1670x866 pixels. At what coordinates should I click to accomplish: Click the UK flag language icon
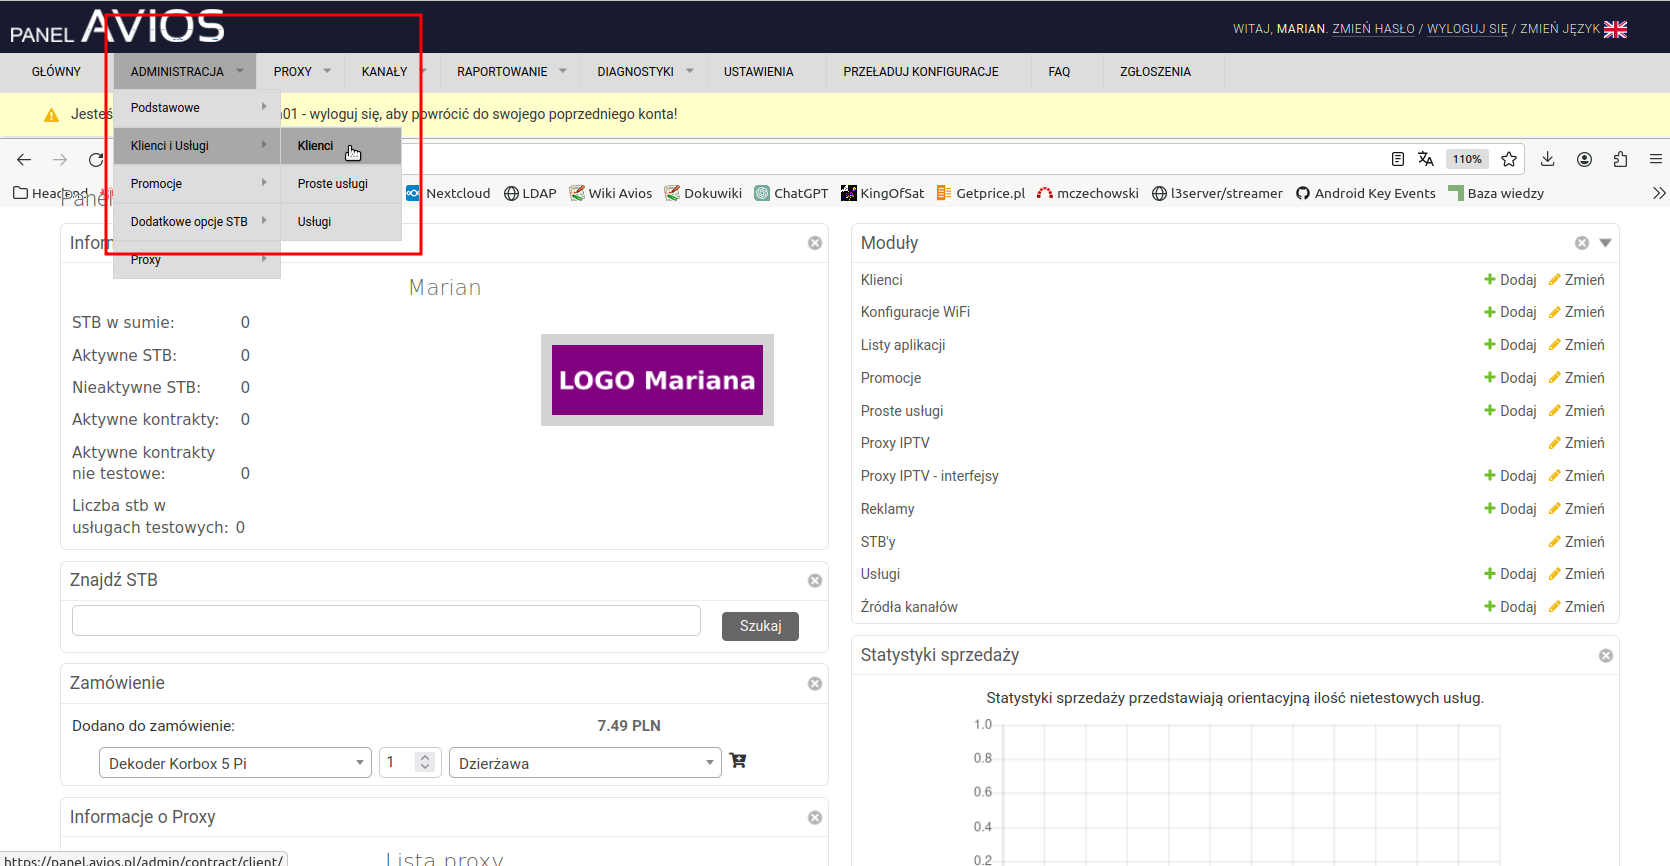1615,29
